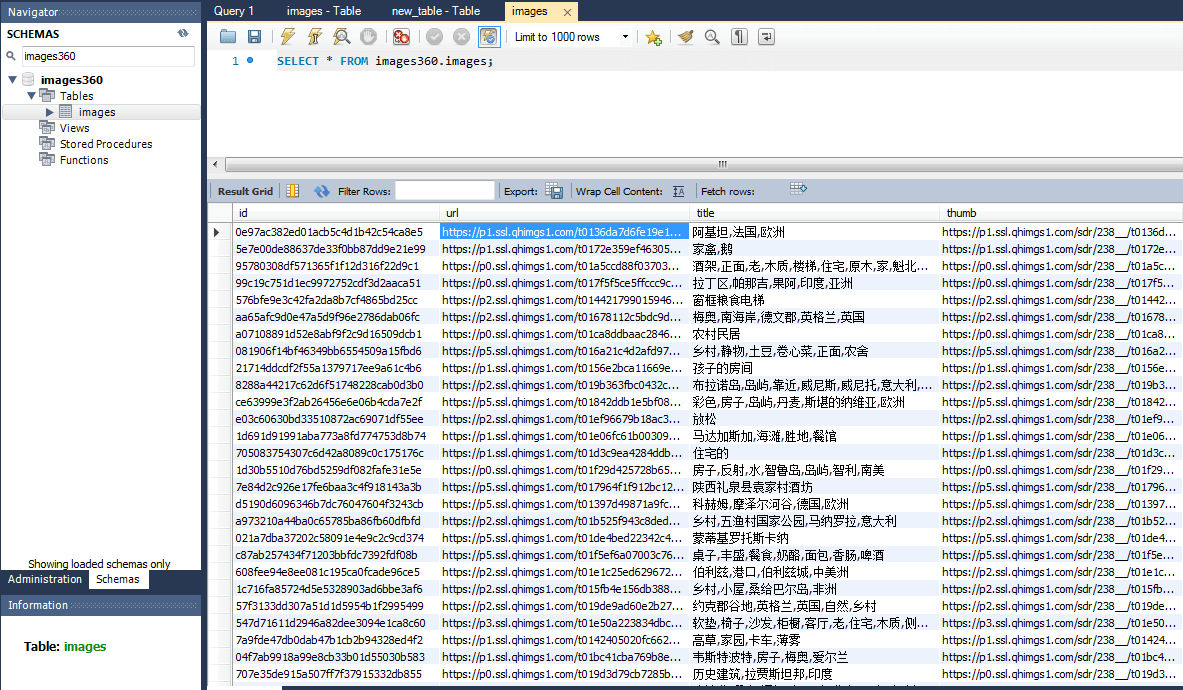The width and height of the screenshot is (1183, 690).
Task: Open the Limit to 1000 rows dropdown
Action: [x=572, y=37]
